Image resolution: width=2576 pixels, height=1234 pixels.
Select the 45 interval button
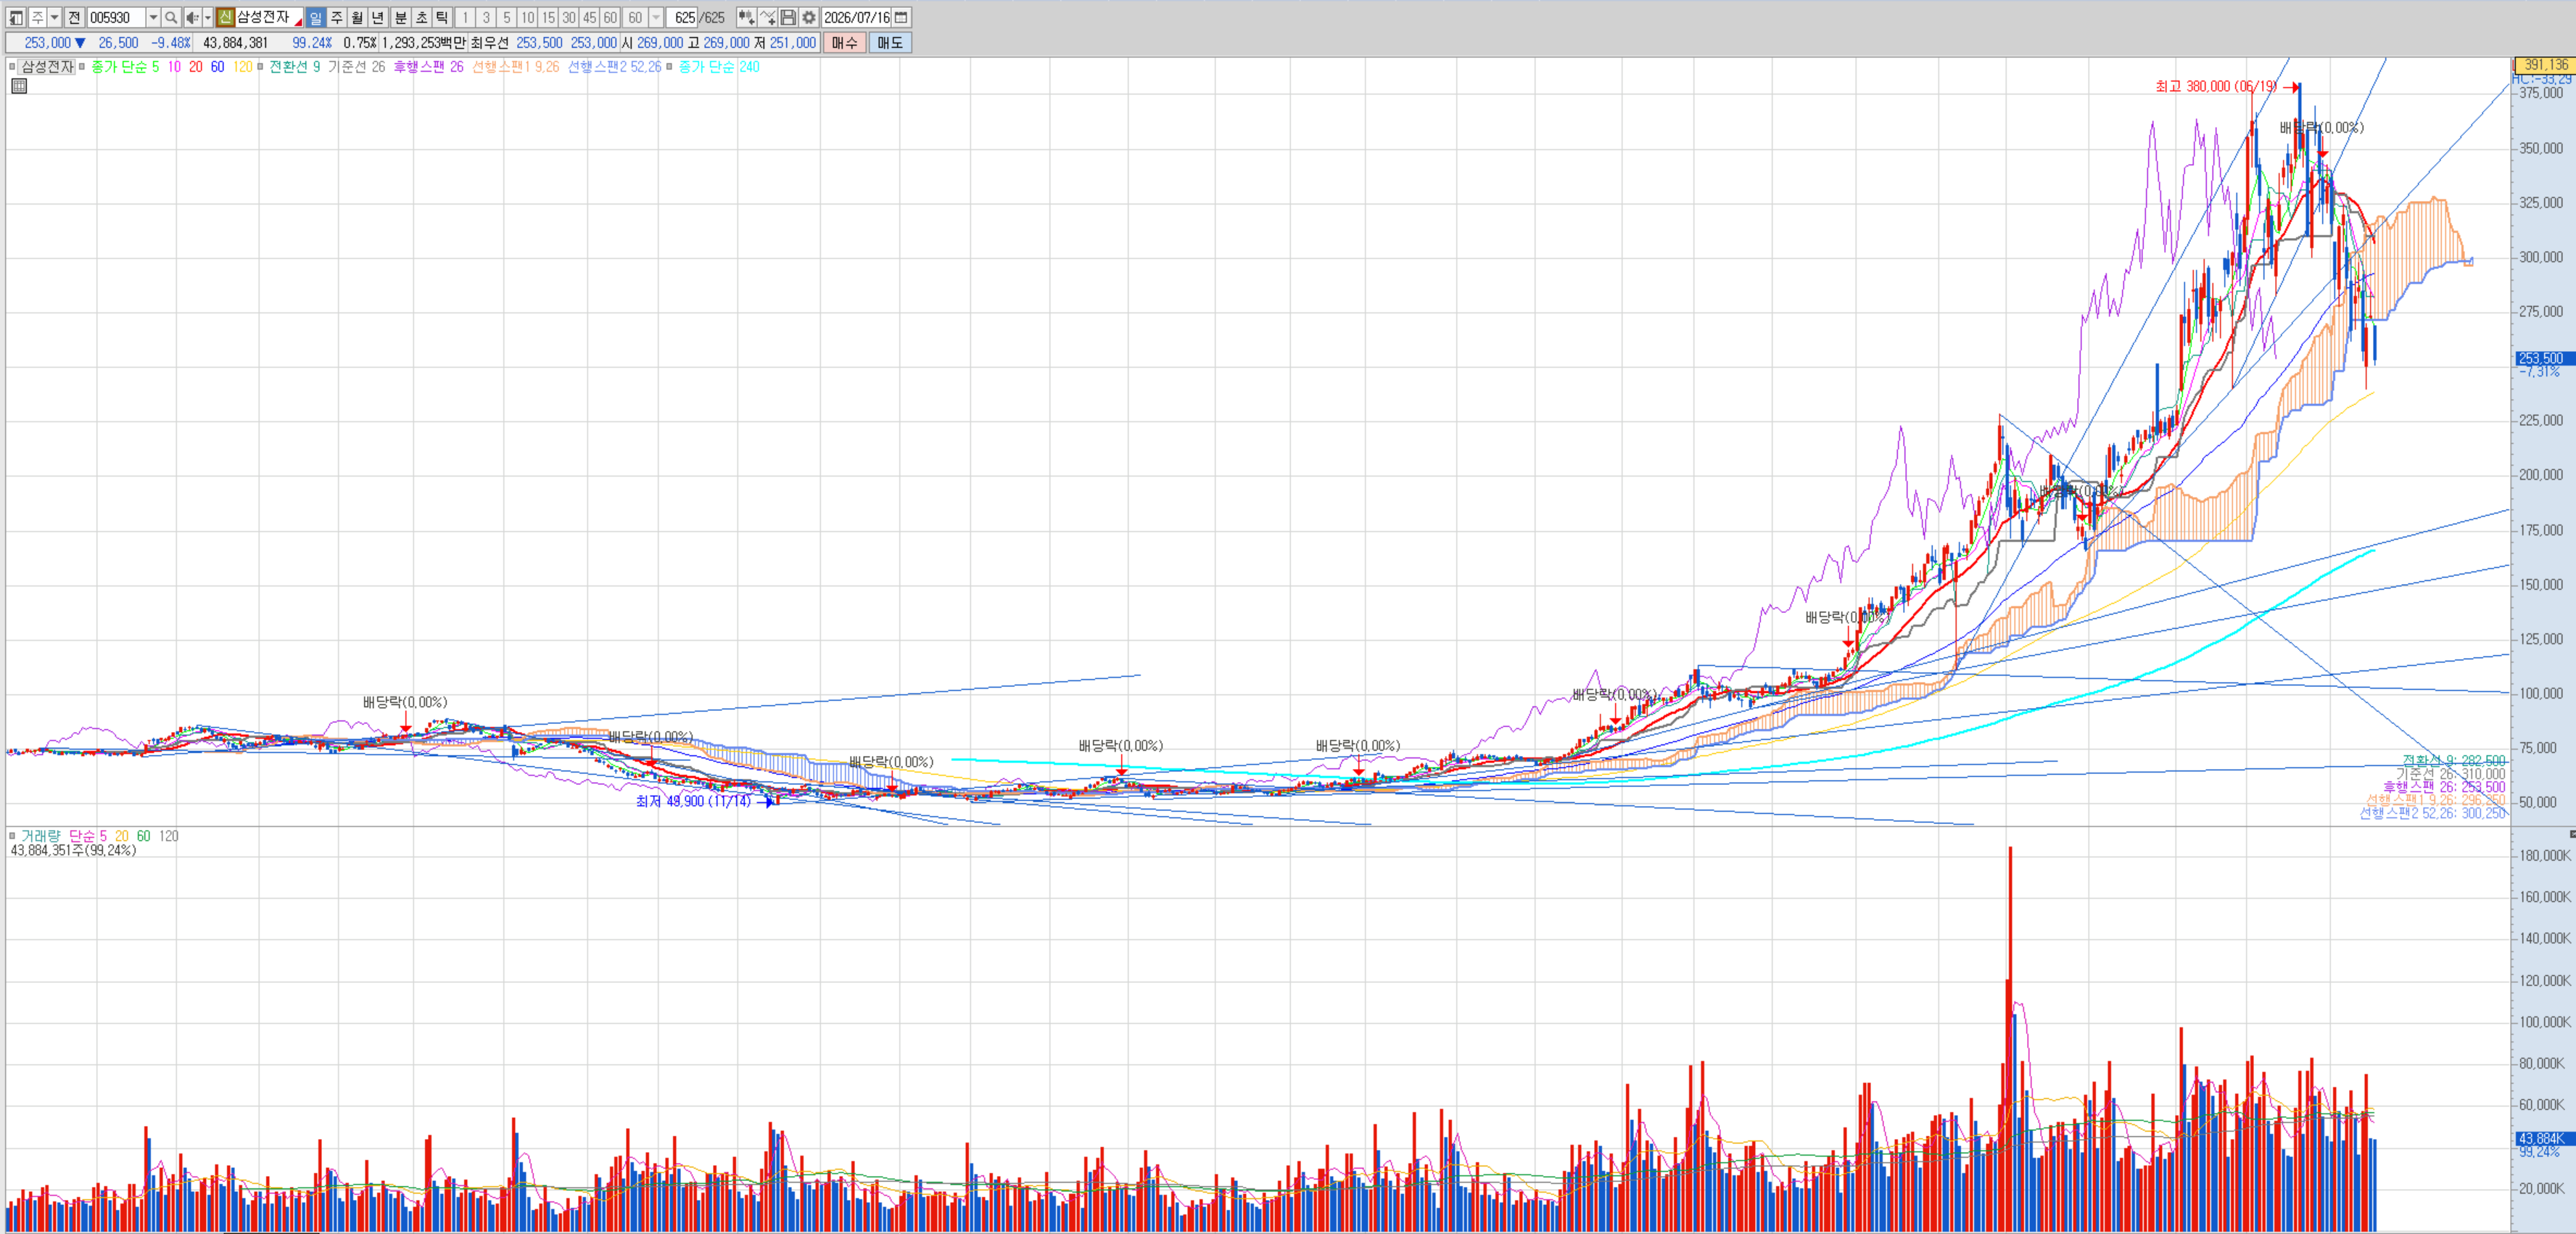(x=590, y=18)
